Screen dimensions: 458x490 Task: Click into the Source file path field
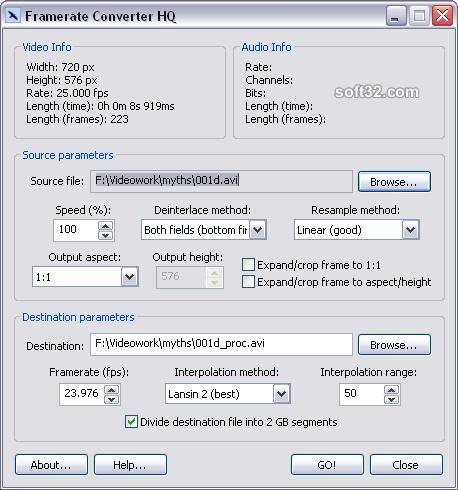(221, 181)
